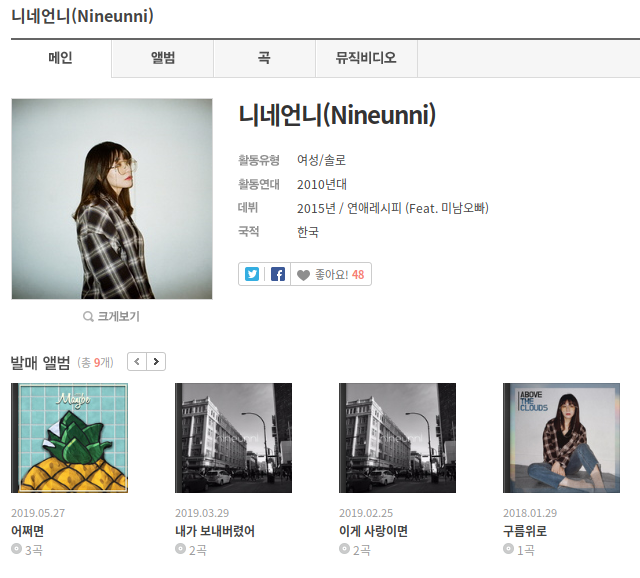Click disc icon under 이게 사랑이면
Viewport: 640px width, 578px height.
click(344, 549)
